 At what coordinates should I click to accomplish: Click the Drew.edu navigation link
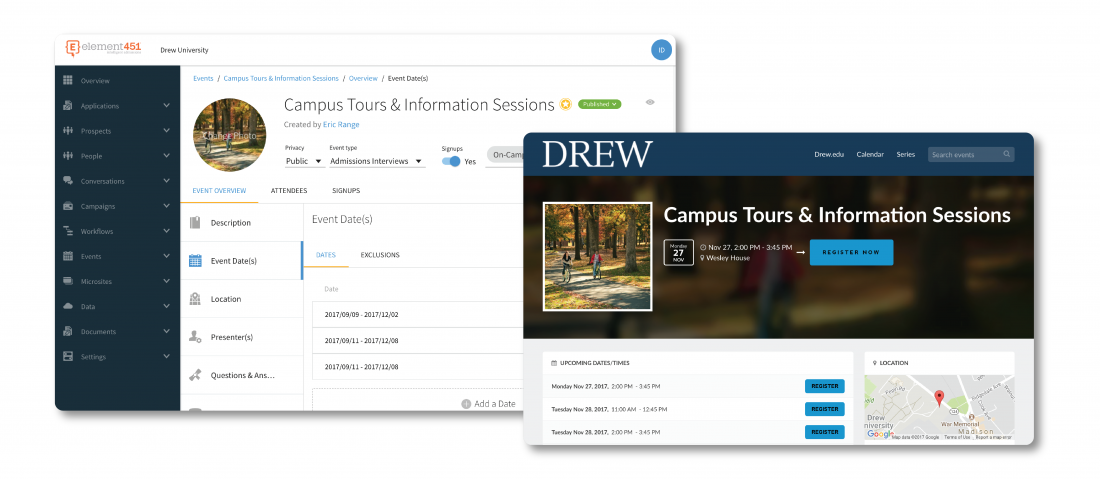tap(829, 154)
